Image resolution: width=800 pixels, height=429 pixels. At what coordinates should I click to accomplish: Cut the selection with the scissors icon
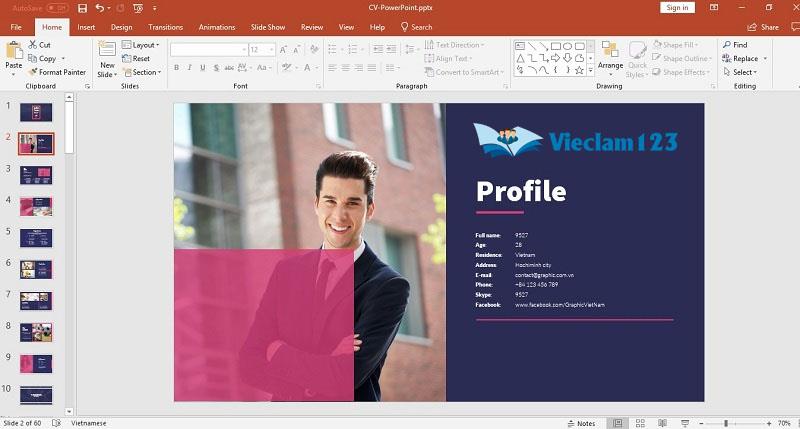pos(33,45)
